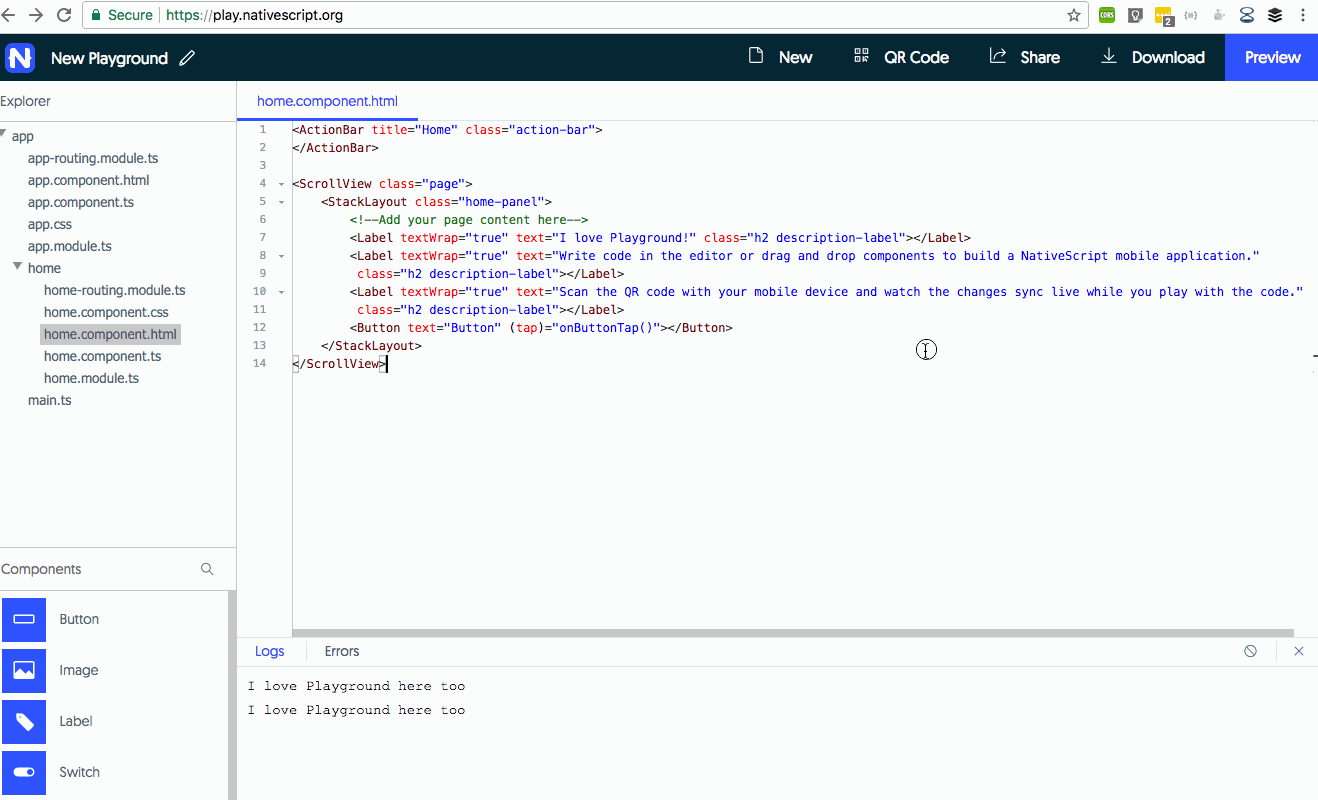Image resolution: width=1318 pixels, height=800 pixels.
Task: Click the pencil icon to rename playground
Action: point(187,58)
